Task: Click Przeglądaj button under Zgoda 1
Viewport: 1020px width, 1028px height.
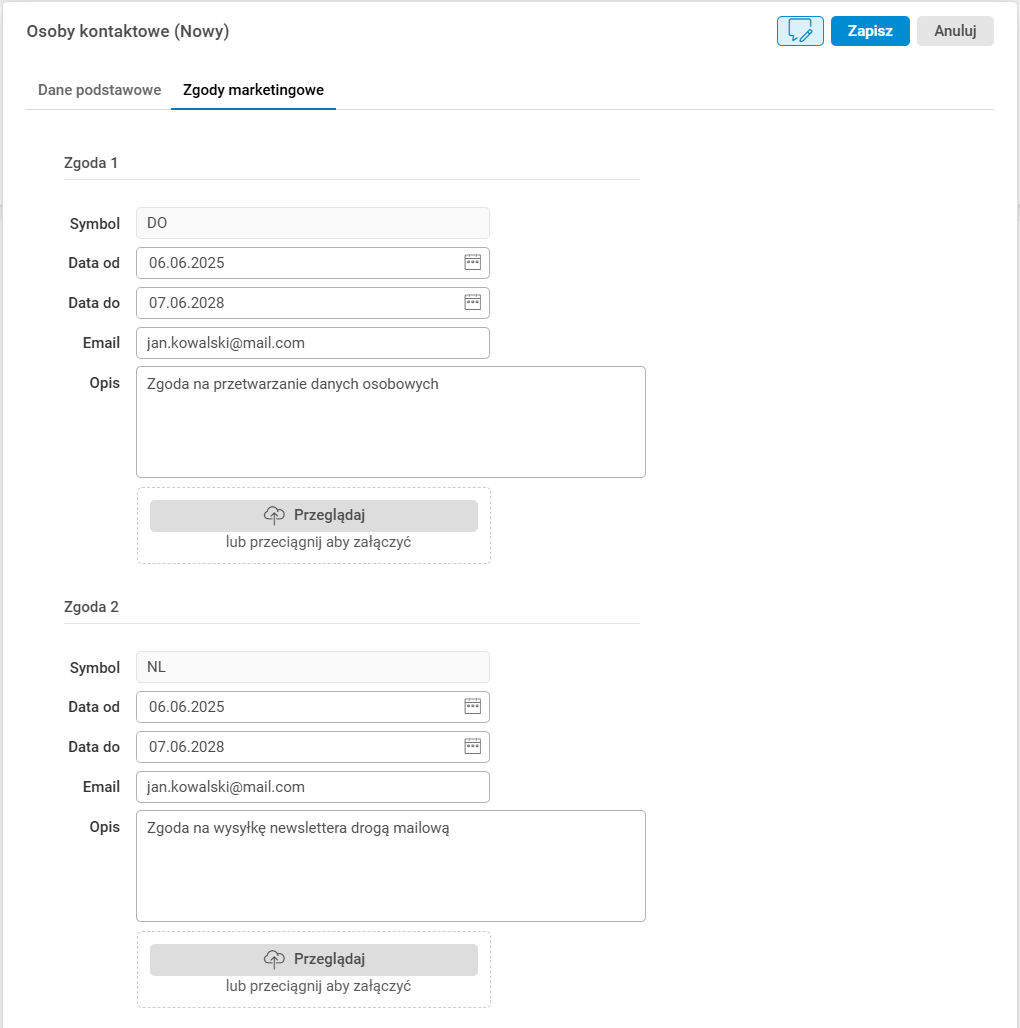Action: click(x=314, y=515)
